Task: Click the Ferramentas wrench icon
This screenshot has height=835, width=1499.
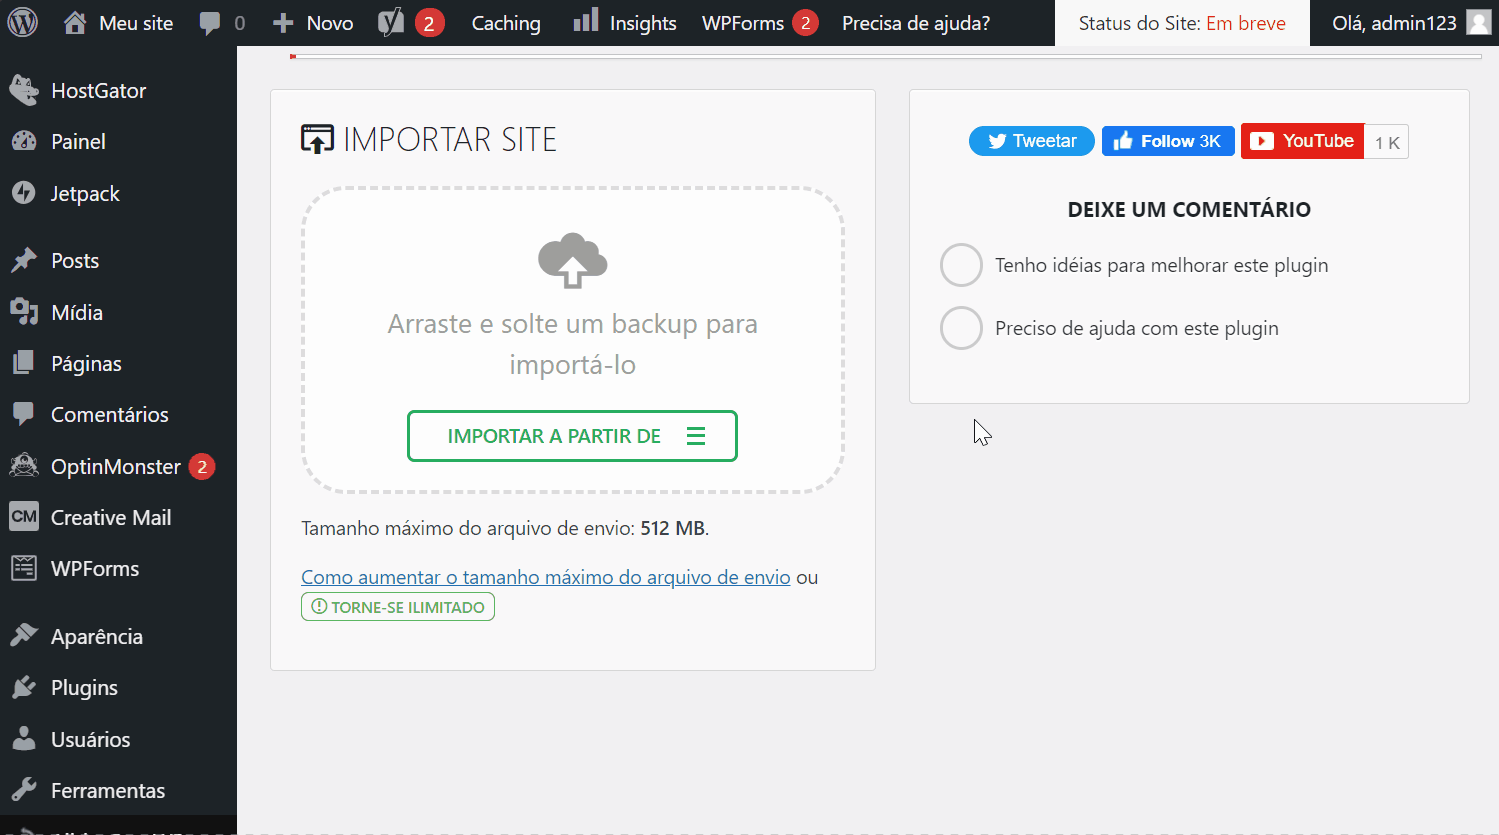Action: point(24,790)
